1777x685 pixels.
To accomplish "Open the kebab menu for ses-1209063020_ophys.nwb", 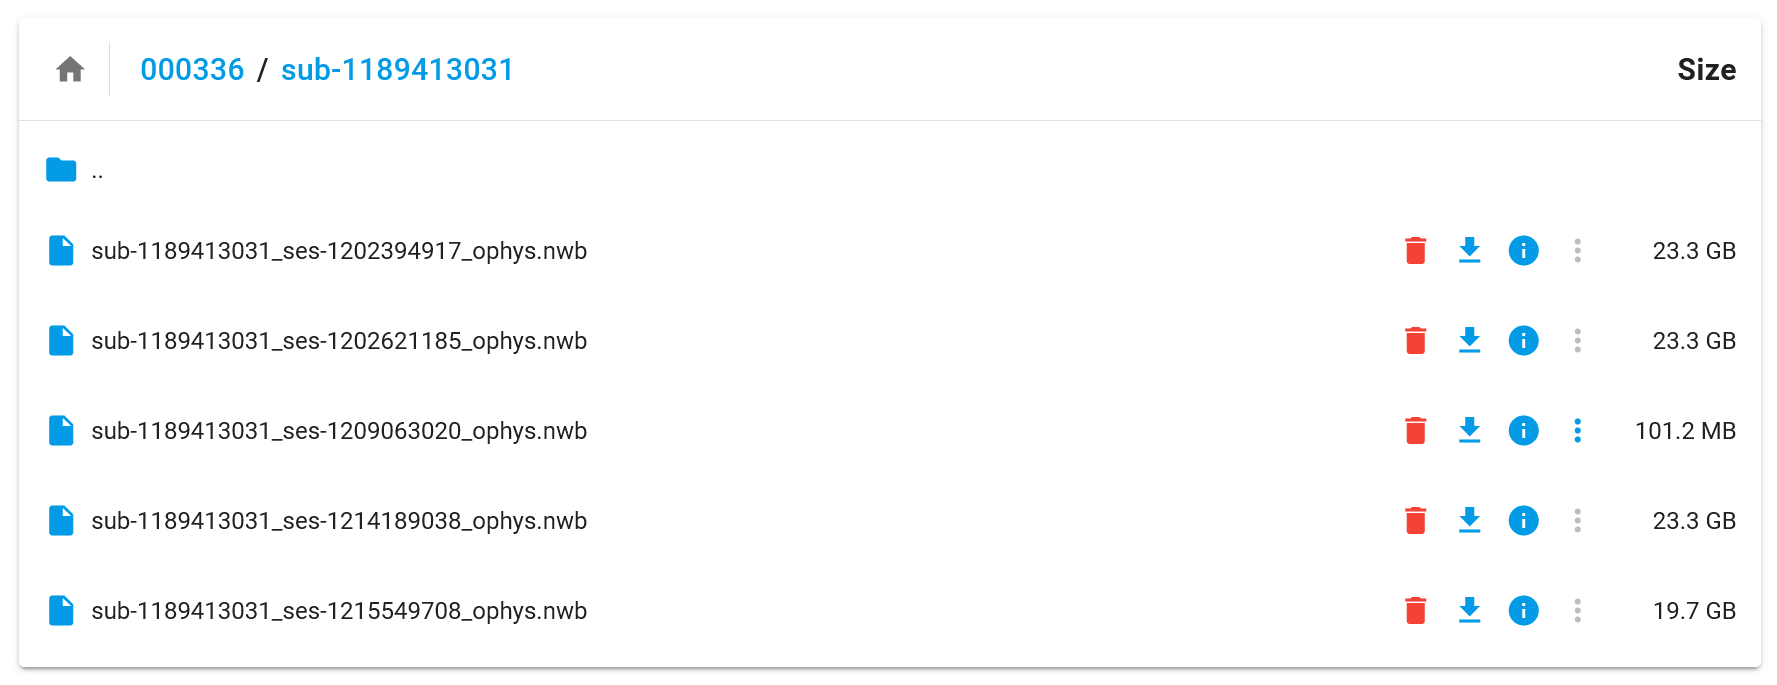I will click(x=1577, y=431).
